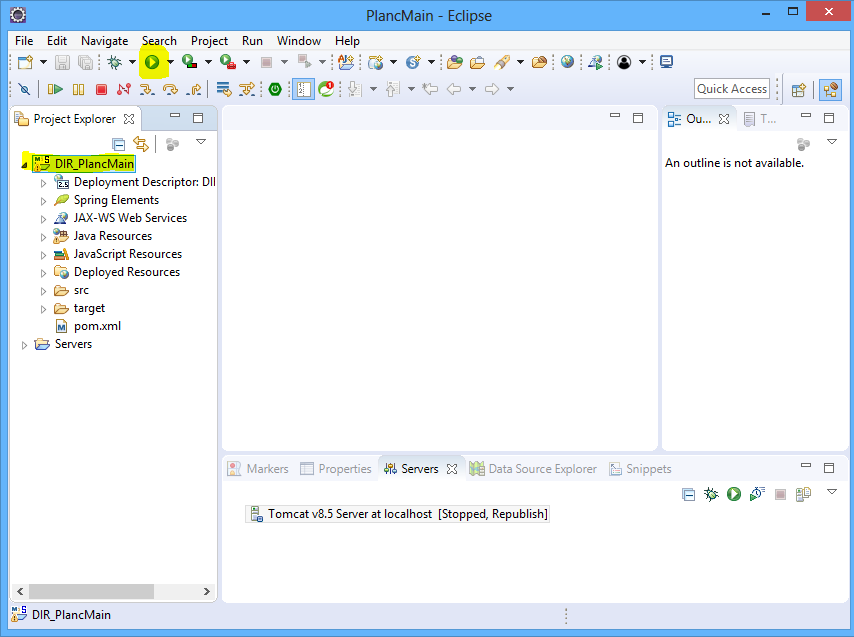Screen dimensions: 854x637
Task: Collapse All in Project Explorer toolbar
Action: click(119, 144)
